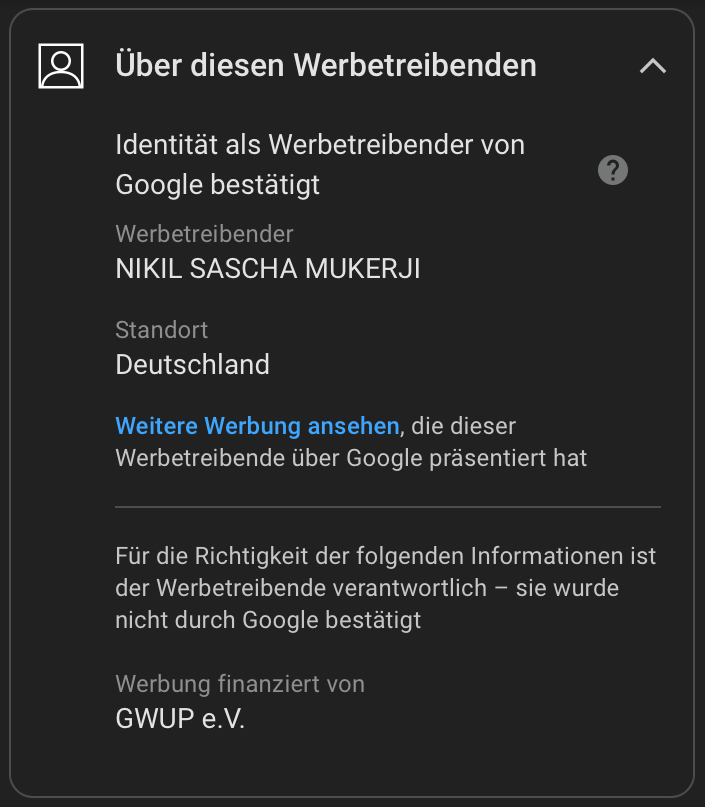The height and width of the screenshot is (807, 705).
Task: Click the Werbung finanziert von label
Action: coord(240,684)
